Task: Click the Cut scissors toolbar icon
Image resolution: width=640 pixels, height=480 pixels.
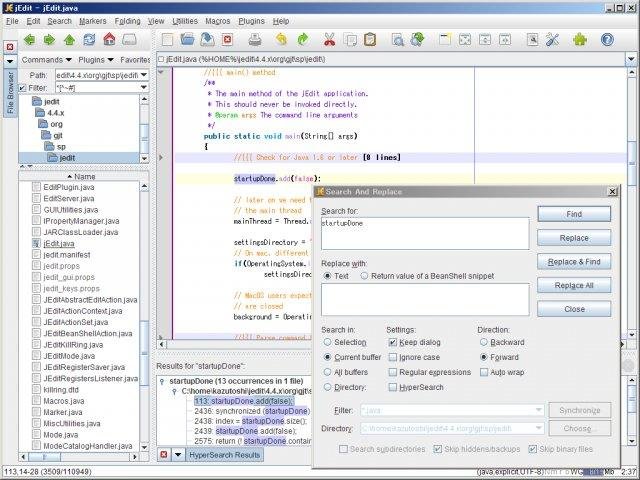Action: tap(329, 40)
